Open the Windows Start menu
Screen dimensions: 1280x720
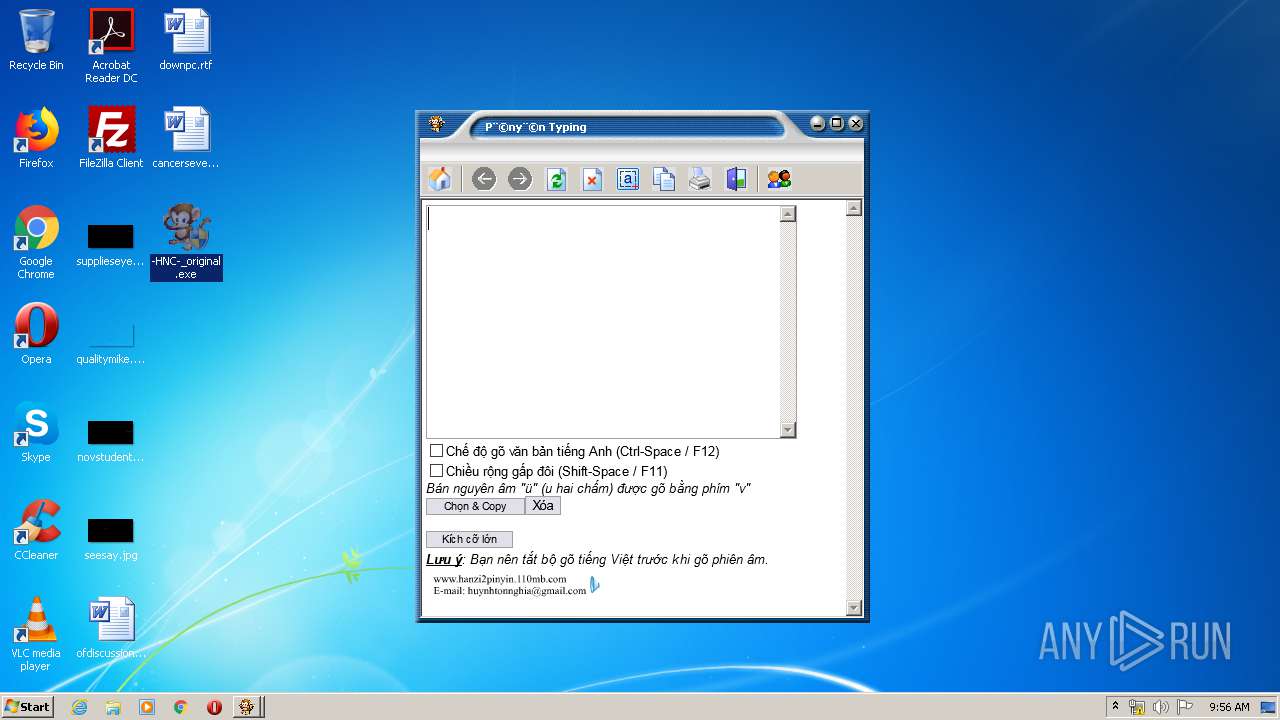(27, 707)
